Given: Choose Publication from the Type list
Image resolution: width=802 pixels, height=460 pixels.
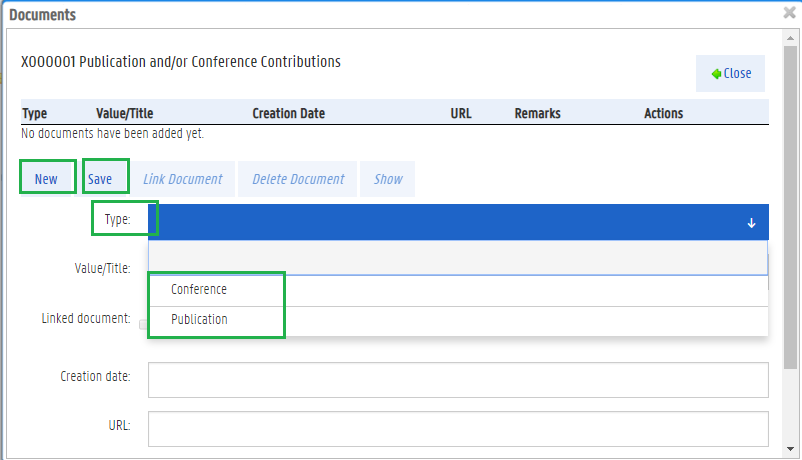Looking at the screenshot, I should 199,320.
